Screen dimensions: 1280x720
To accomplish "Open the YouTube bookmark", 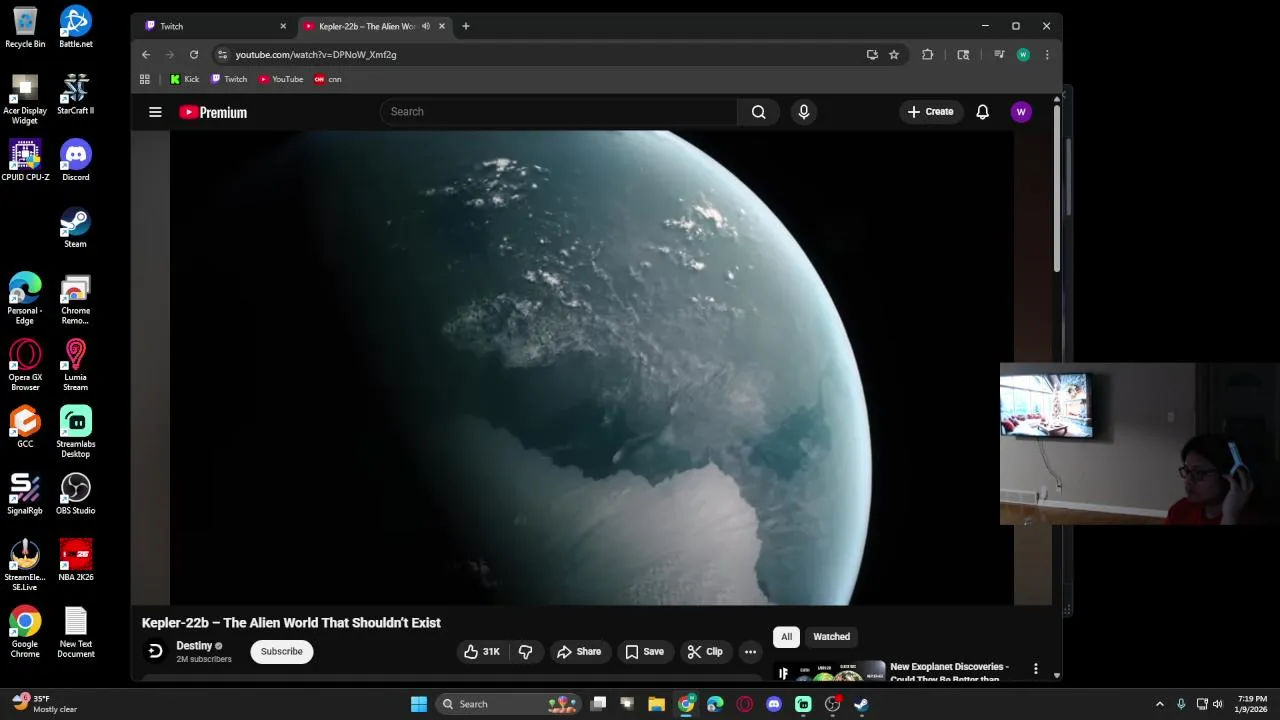I will 281,79.
